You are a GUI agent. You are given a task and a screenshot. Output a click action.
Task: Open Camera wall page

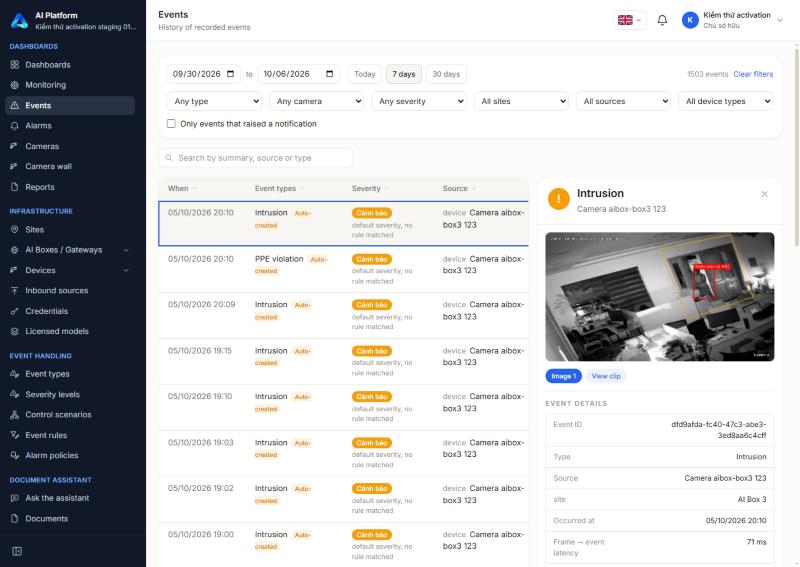[x=70, y=166]
